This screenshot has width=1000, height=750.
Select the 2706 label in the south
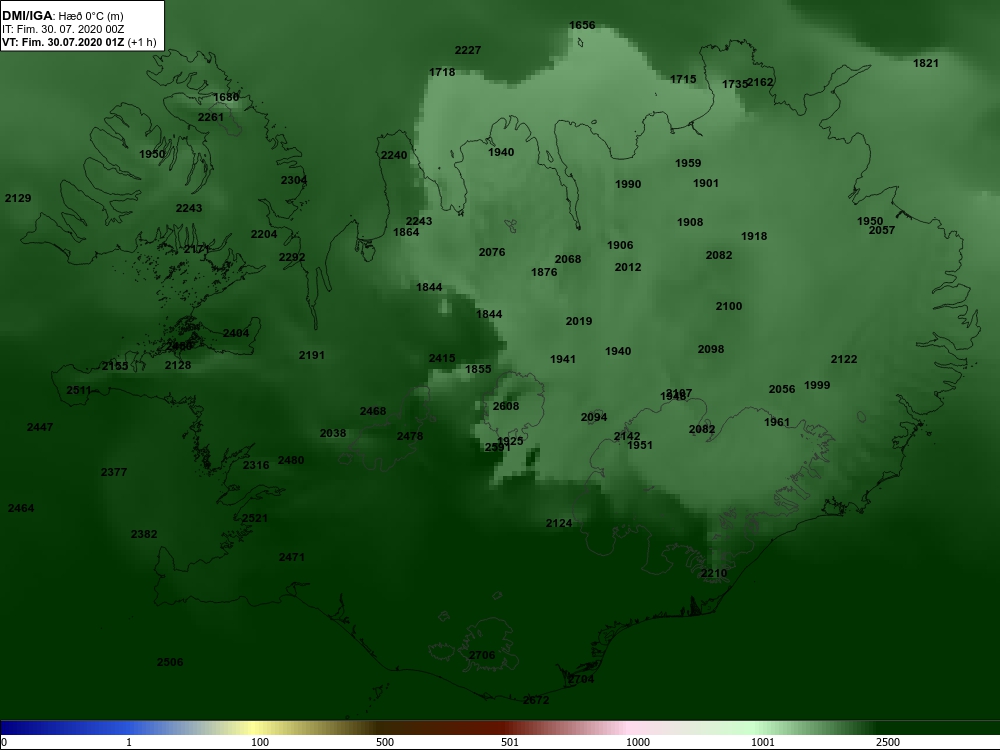(482, 656)
